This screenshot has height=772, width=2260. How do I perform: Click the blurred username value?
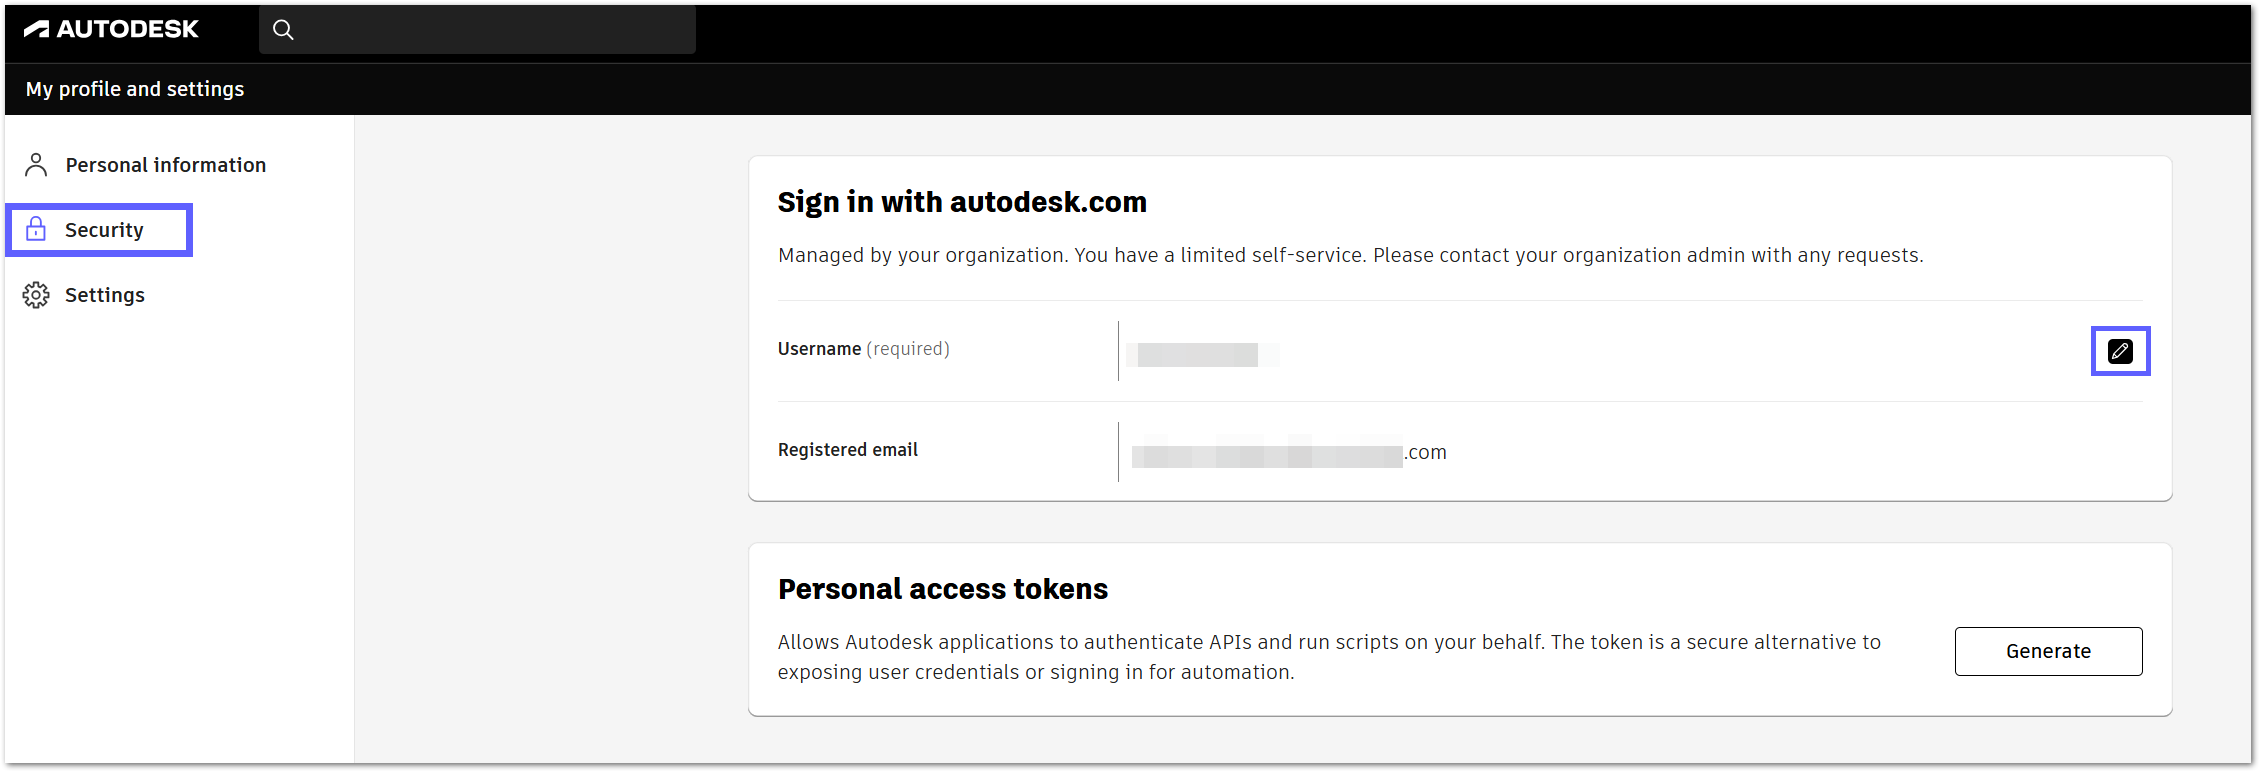(1198, 354)
